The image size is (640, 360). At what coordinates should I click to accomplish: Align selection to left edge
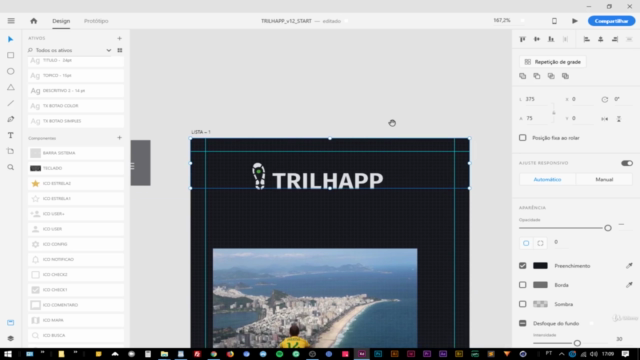587,39
